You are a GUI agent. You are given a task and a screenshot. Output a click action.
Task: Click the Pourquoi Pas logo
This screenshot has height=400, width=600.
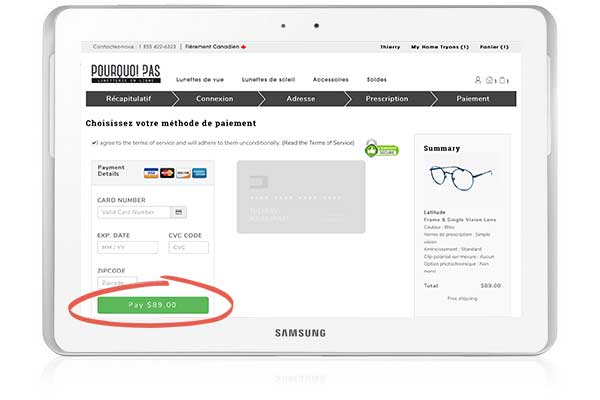126,73
